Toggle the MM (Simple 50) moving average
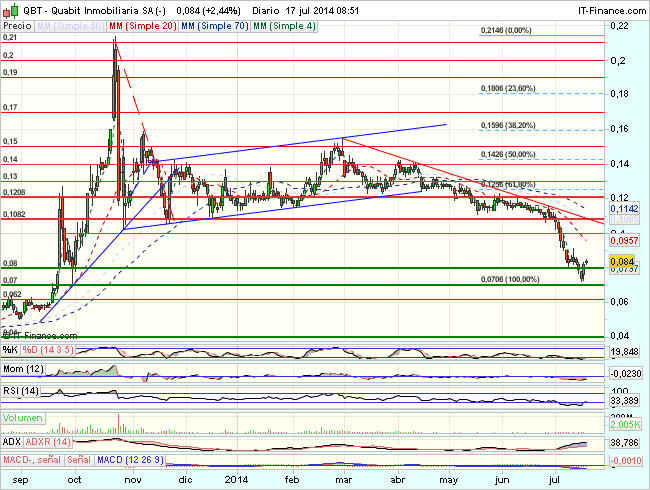 (x=69, y=23)
